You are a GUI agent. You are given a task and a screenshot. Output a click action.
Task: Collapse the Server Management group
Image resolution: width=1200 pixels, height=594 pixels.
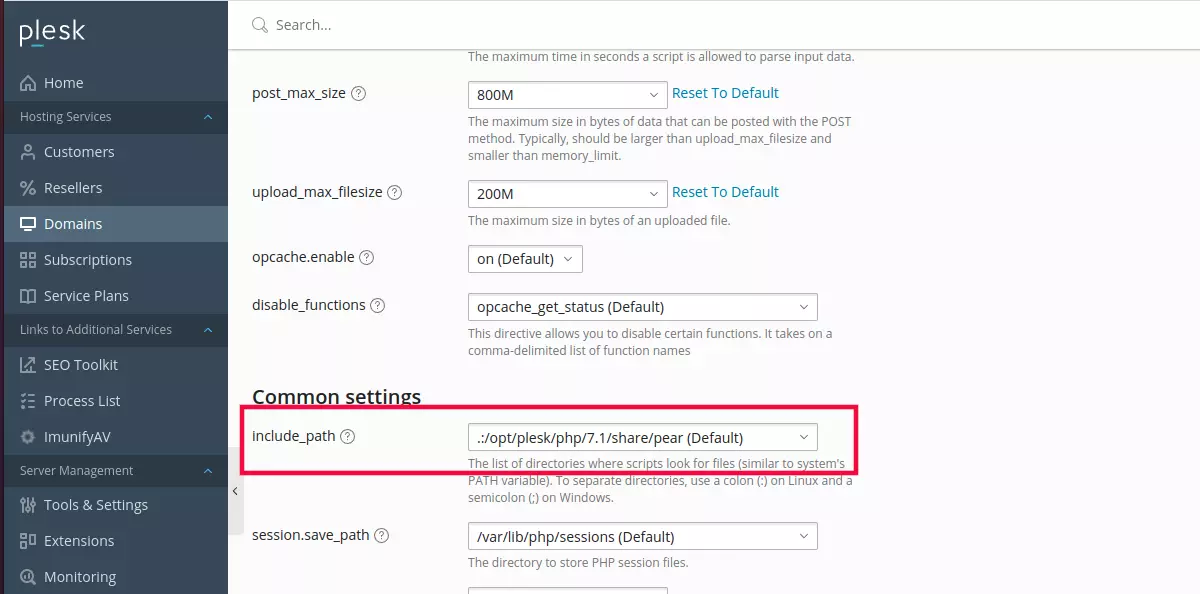click(x=208, y=470)
